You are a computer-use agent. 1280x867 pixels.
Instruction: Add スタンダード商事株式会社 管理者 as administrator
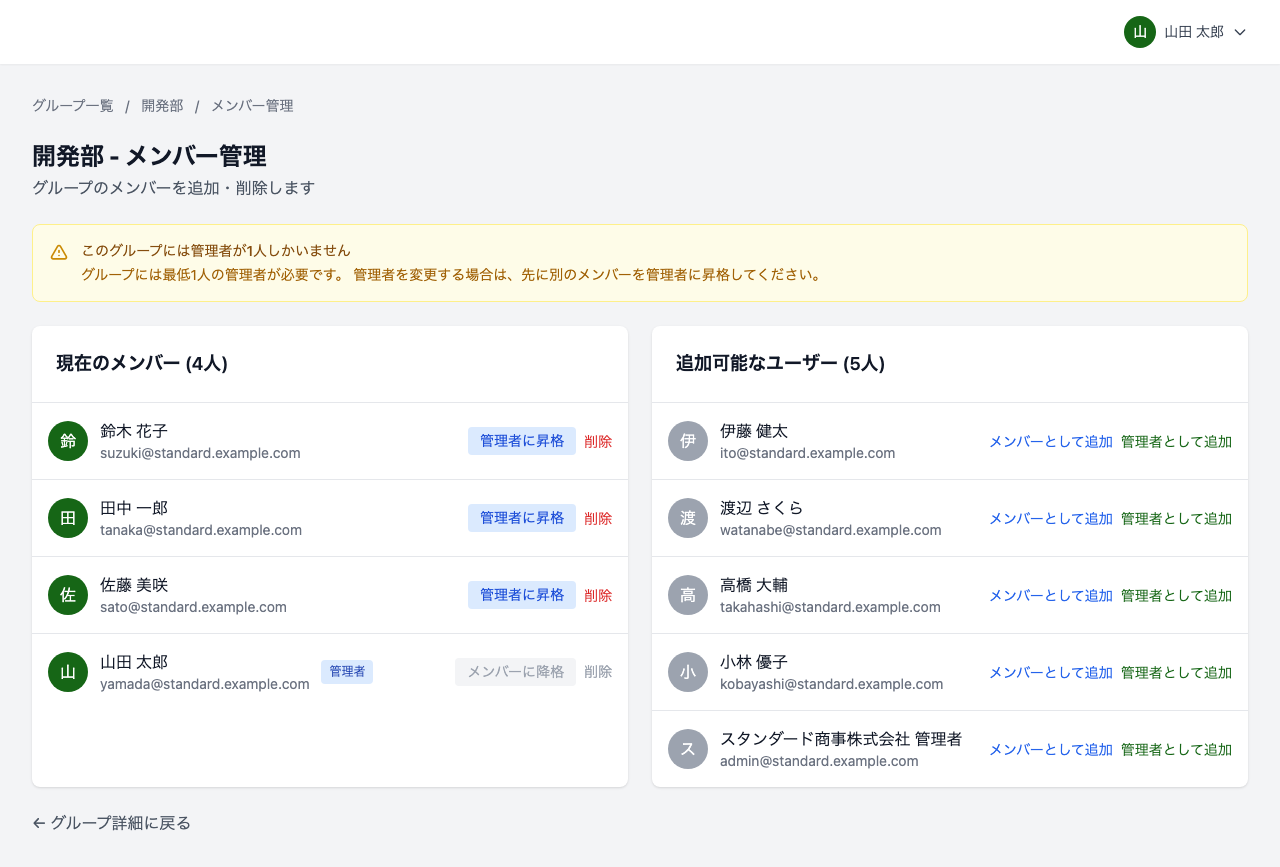pos(1176,749)
